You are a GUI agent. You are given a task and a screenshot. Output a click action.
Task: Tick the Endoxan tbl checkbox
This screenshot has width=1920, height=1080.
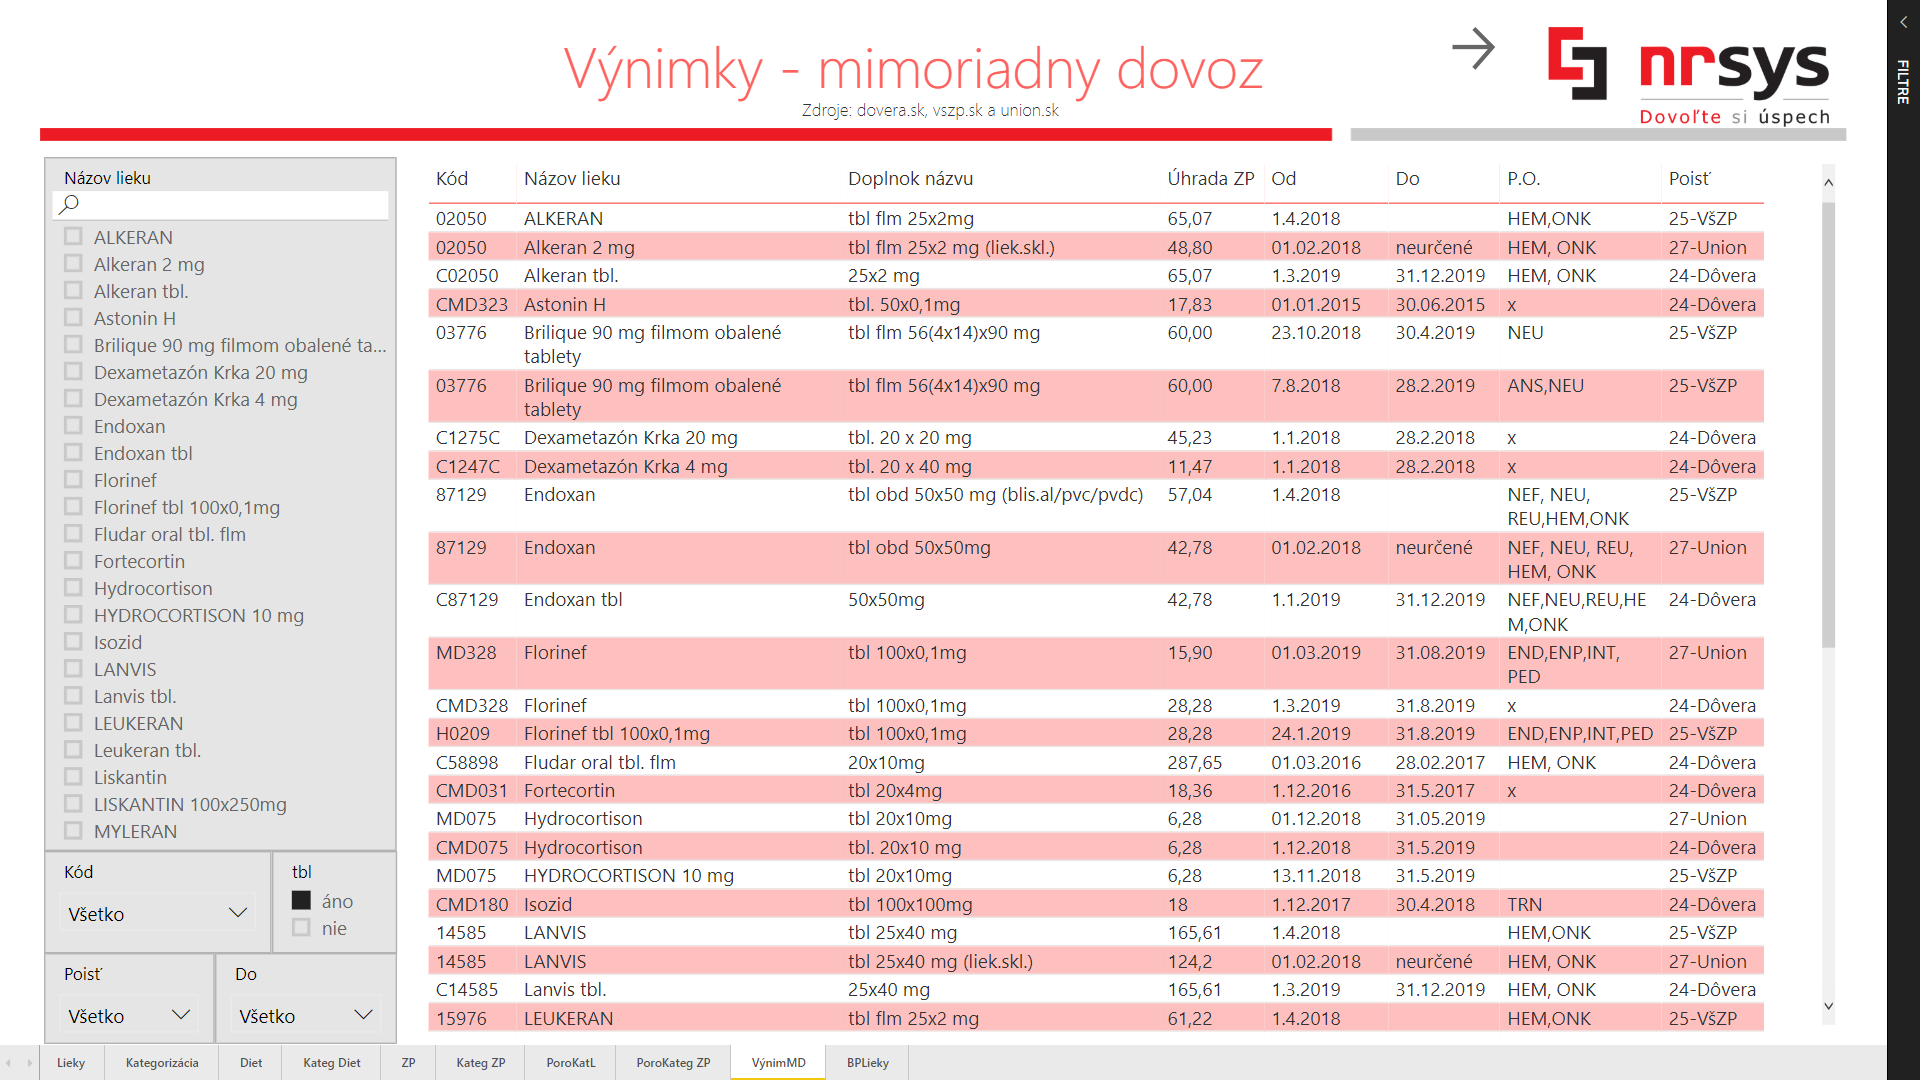pyautogui.click(x=73, y=453)
